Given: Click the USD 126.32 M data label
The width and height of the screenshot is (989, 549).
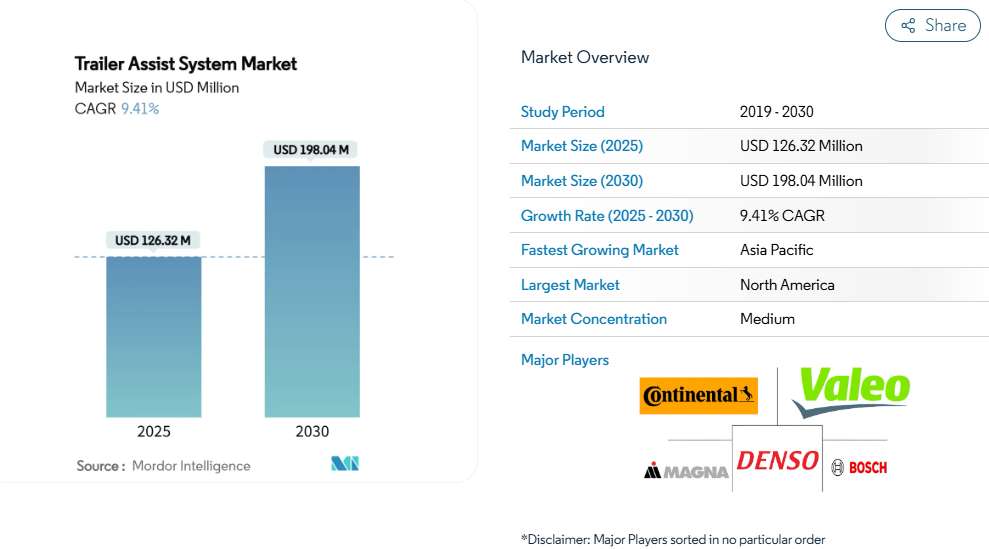Looking at the screenshot, I should (x=153, y=240).
